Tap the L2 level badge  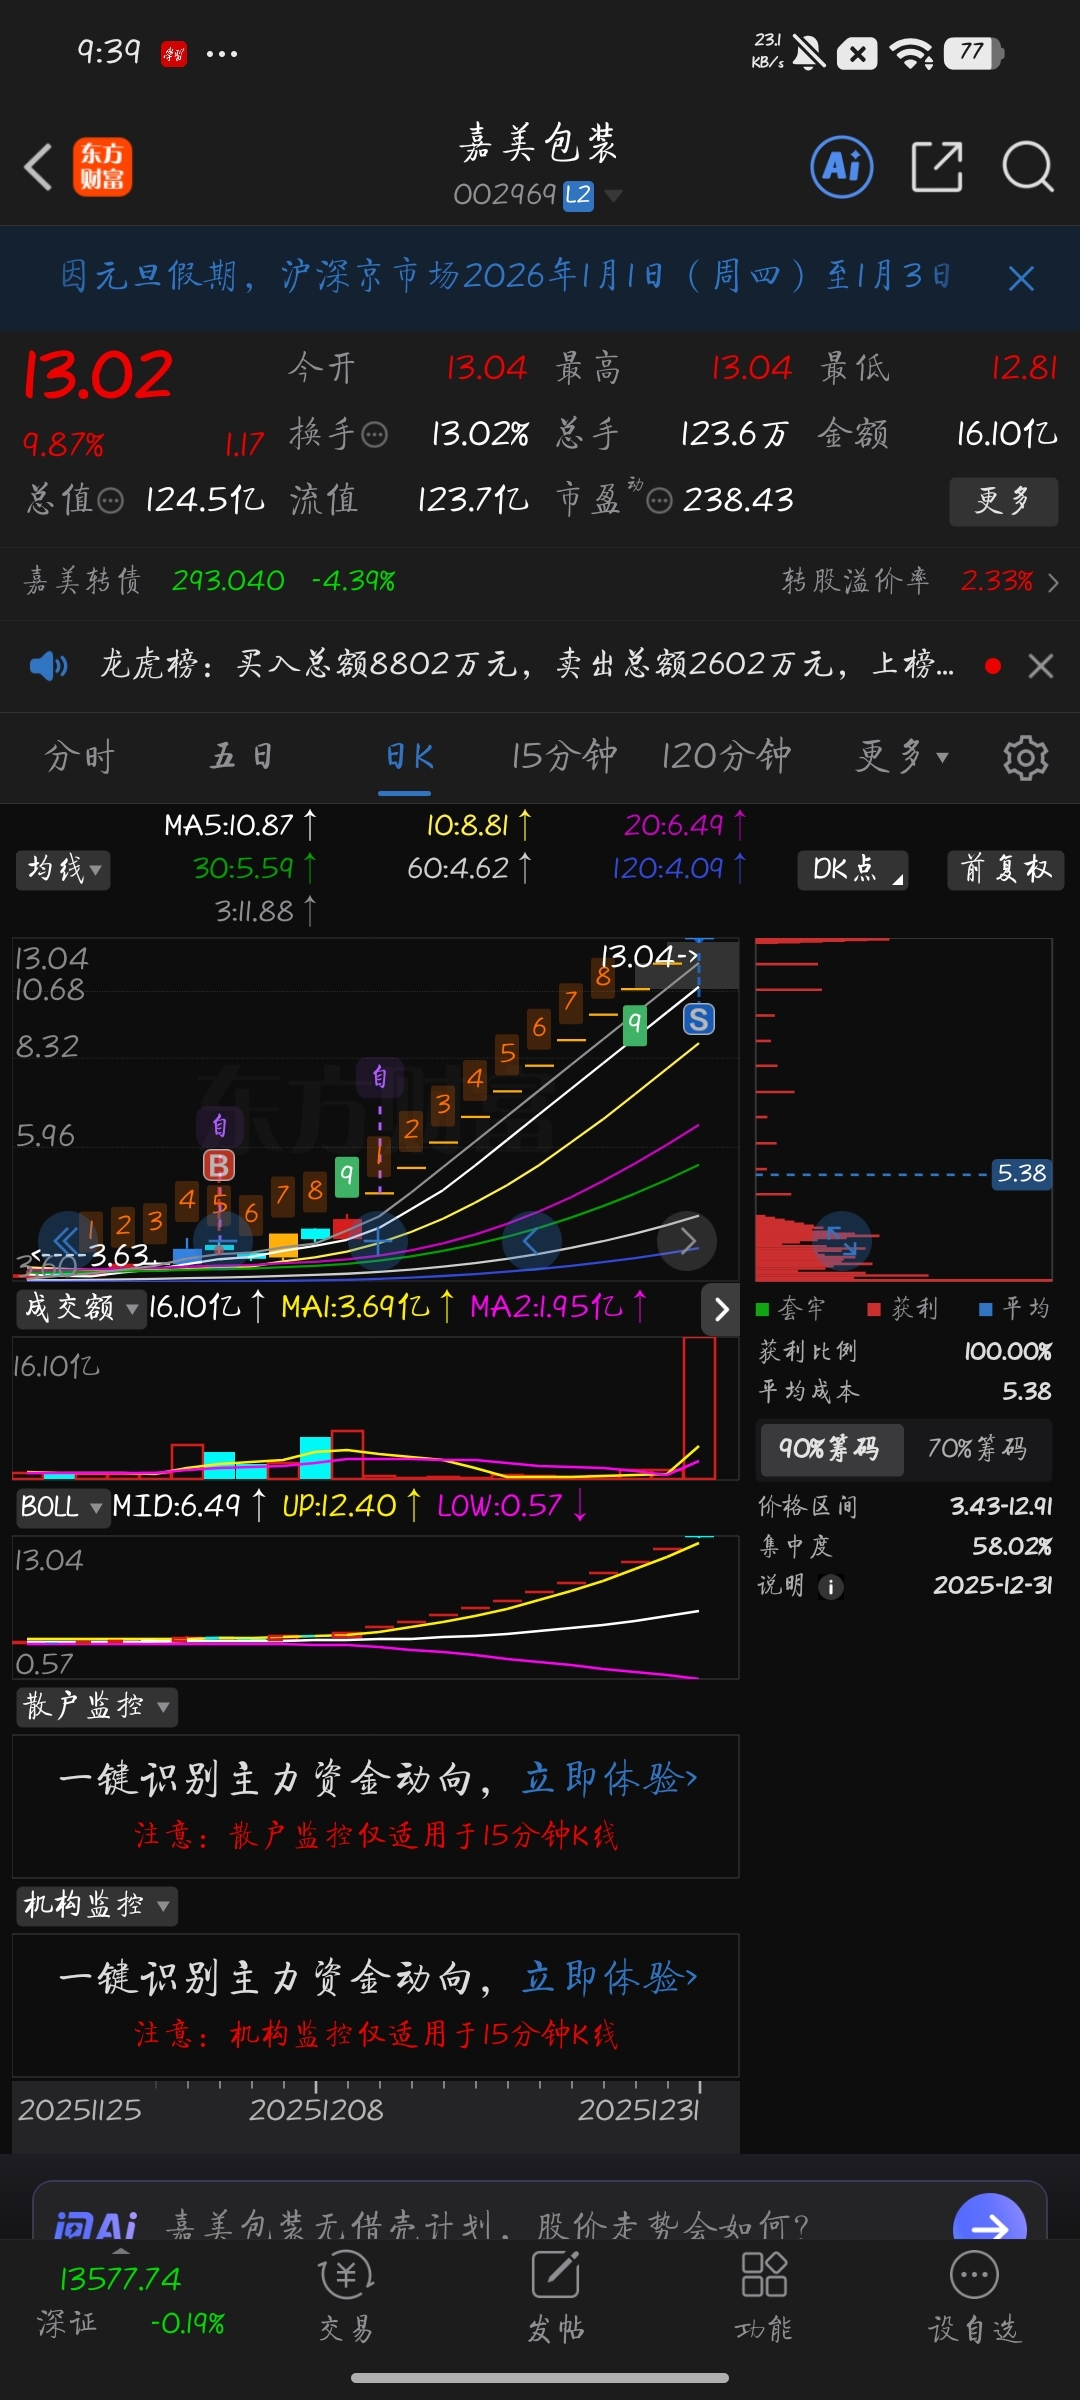pos(578,195)
